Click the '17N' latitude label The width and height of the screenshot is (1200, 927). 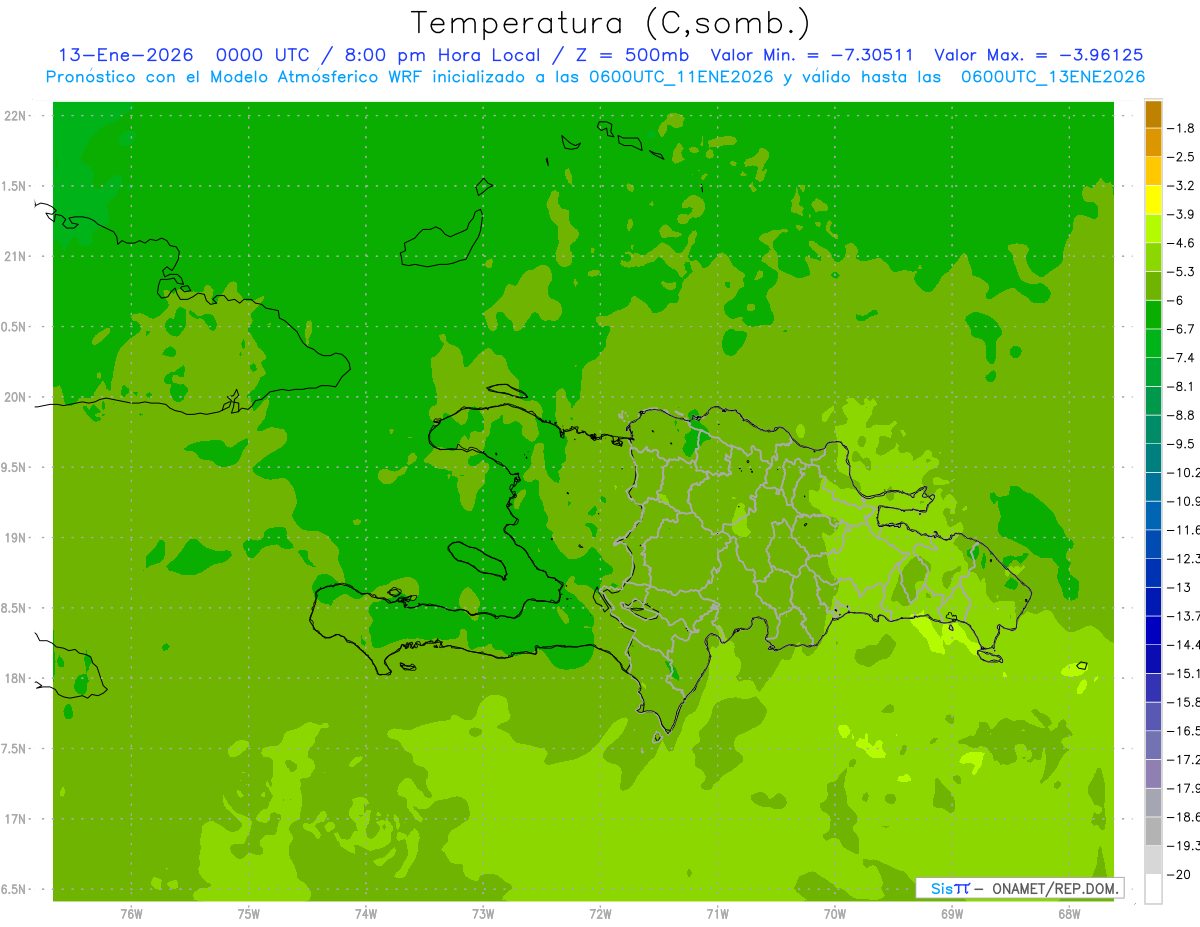coord(16,820)
